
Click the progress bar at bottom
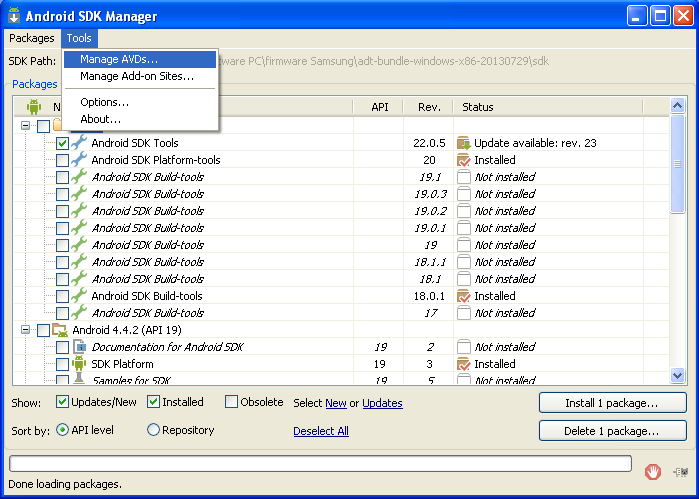pyautogui.click(x=320, y=464)
